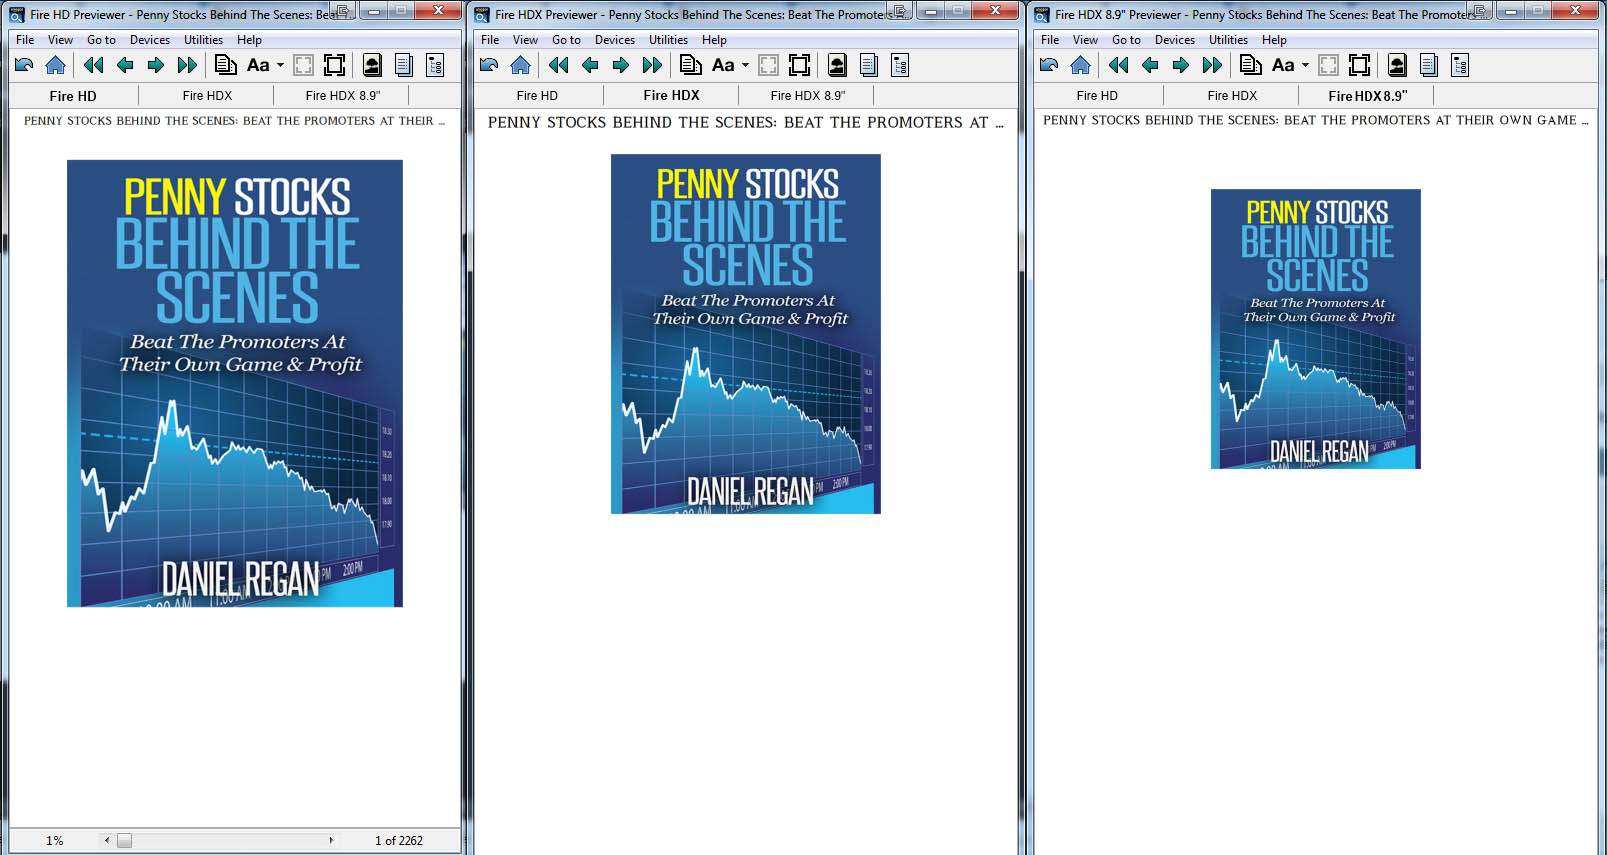
Task: Open View menu in Fire HD Previewer
Action: [60, 40]
